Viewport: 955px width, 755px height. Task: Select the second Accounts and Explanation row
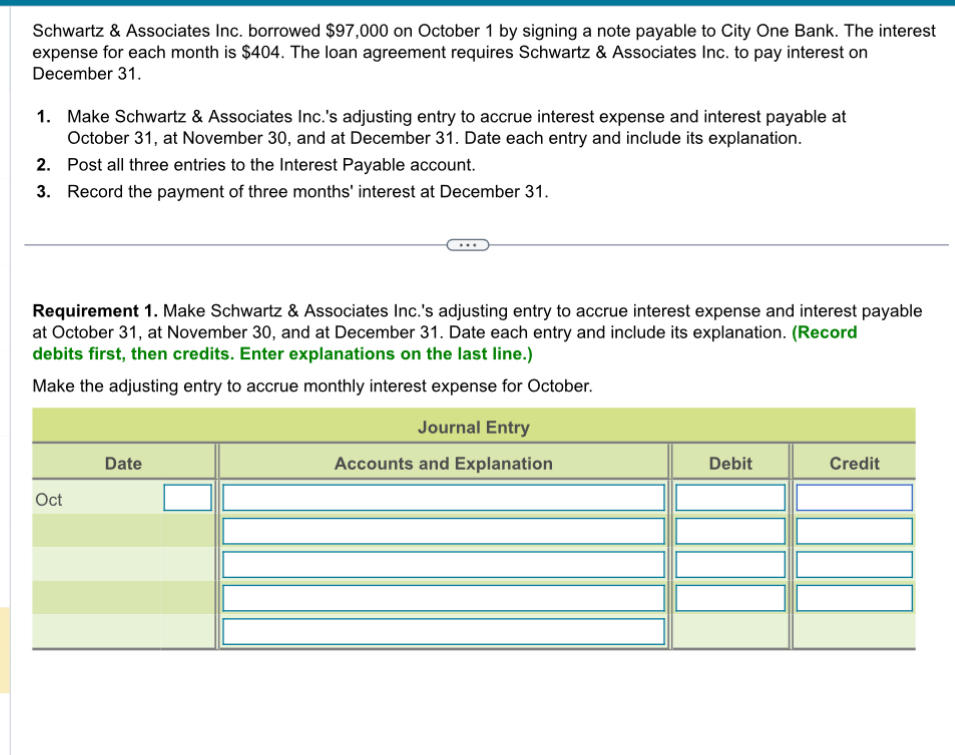click(x=444, y=530)
